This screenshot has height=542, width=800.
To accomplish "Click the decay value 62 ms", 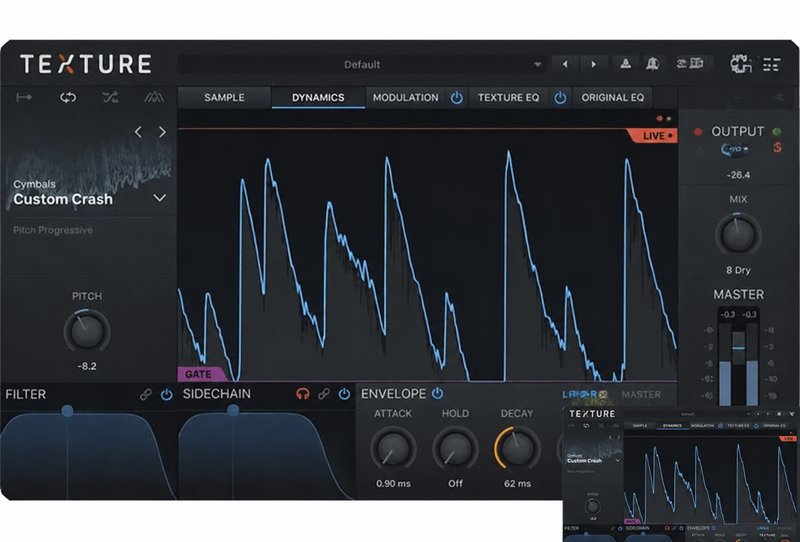I will [517, 483].
